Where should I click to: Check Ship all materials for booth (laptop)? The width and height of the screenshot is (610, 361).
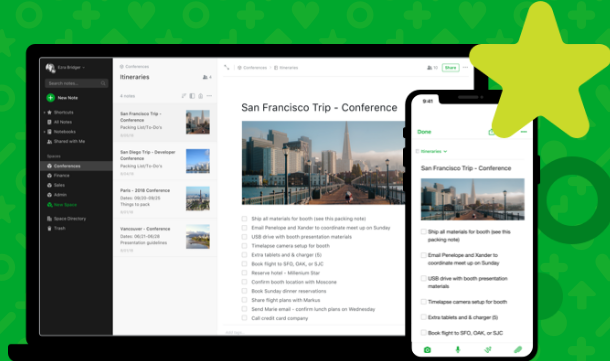244,219
